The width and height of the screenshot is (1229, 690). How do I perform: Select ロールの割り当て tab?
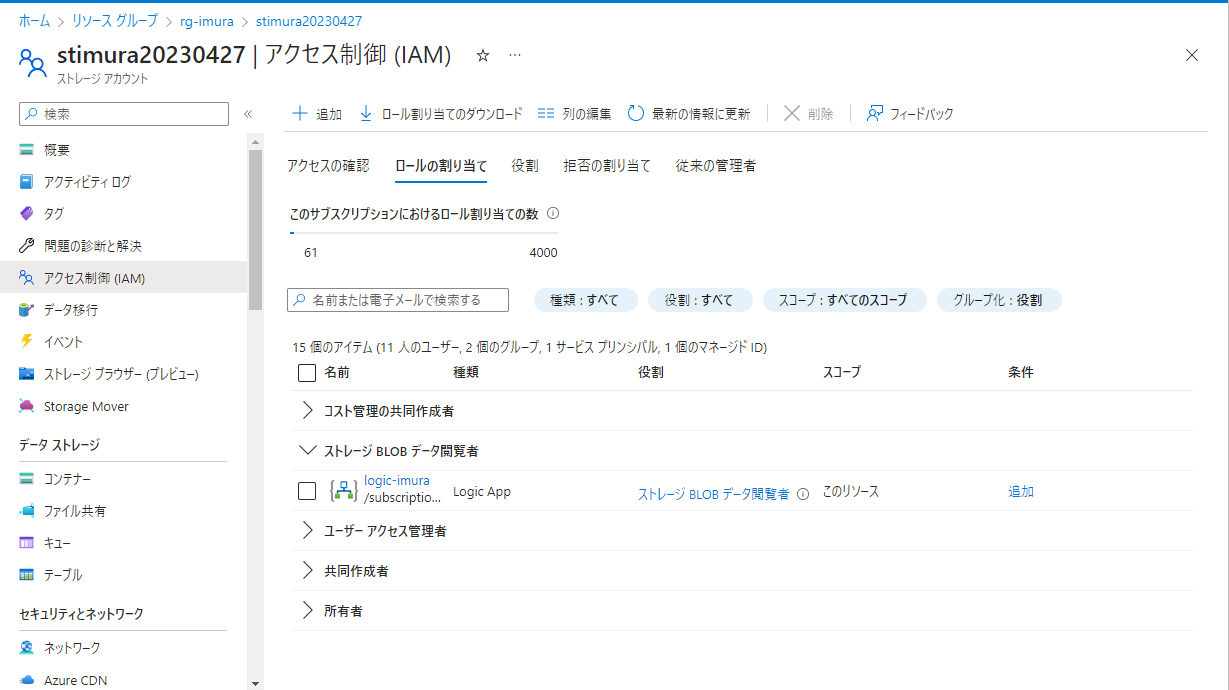pos(441,166)
